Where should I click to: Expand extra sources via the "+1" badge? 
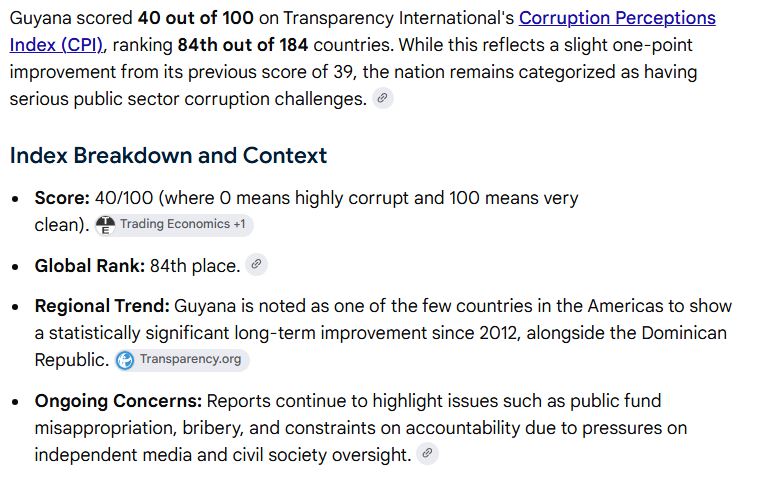point(239,224)
